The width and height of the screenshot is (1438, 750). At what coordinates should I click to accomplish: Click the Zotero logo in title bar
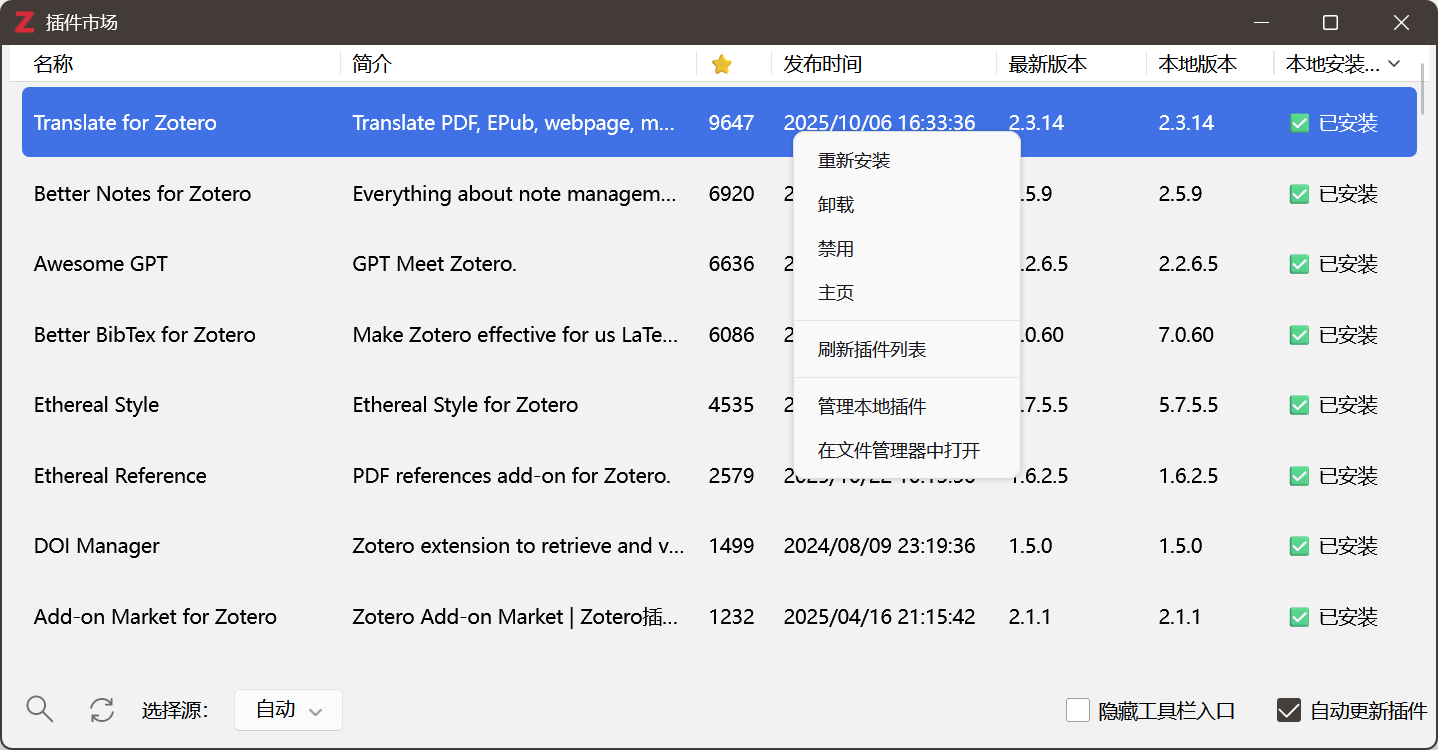[25, 22]
